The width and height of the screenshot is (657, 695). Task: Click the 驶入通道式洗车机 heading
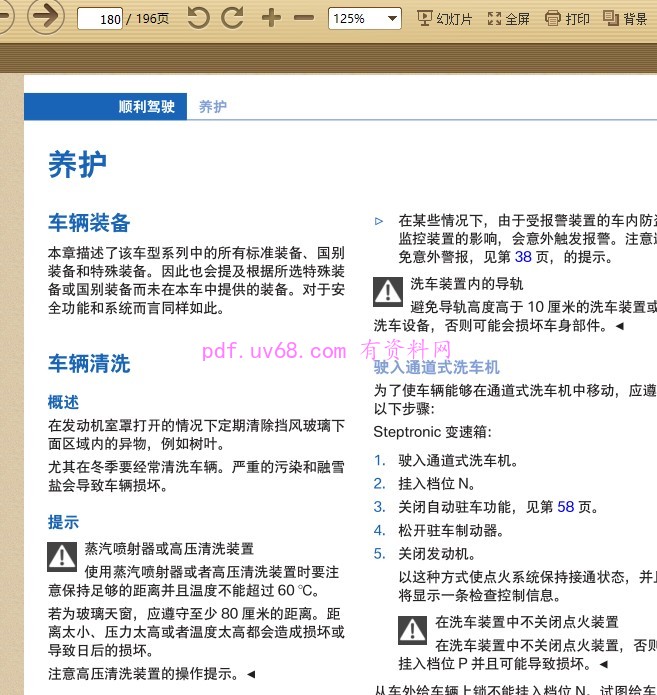pyautogui.click(x=437, y=367)
